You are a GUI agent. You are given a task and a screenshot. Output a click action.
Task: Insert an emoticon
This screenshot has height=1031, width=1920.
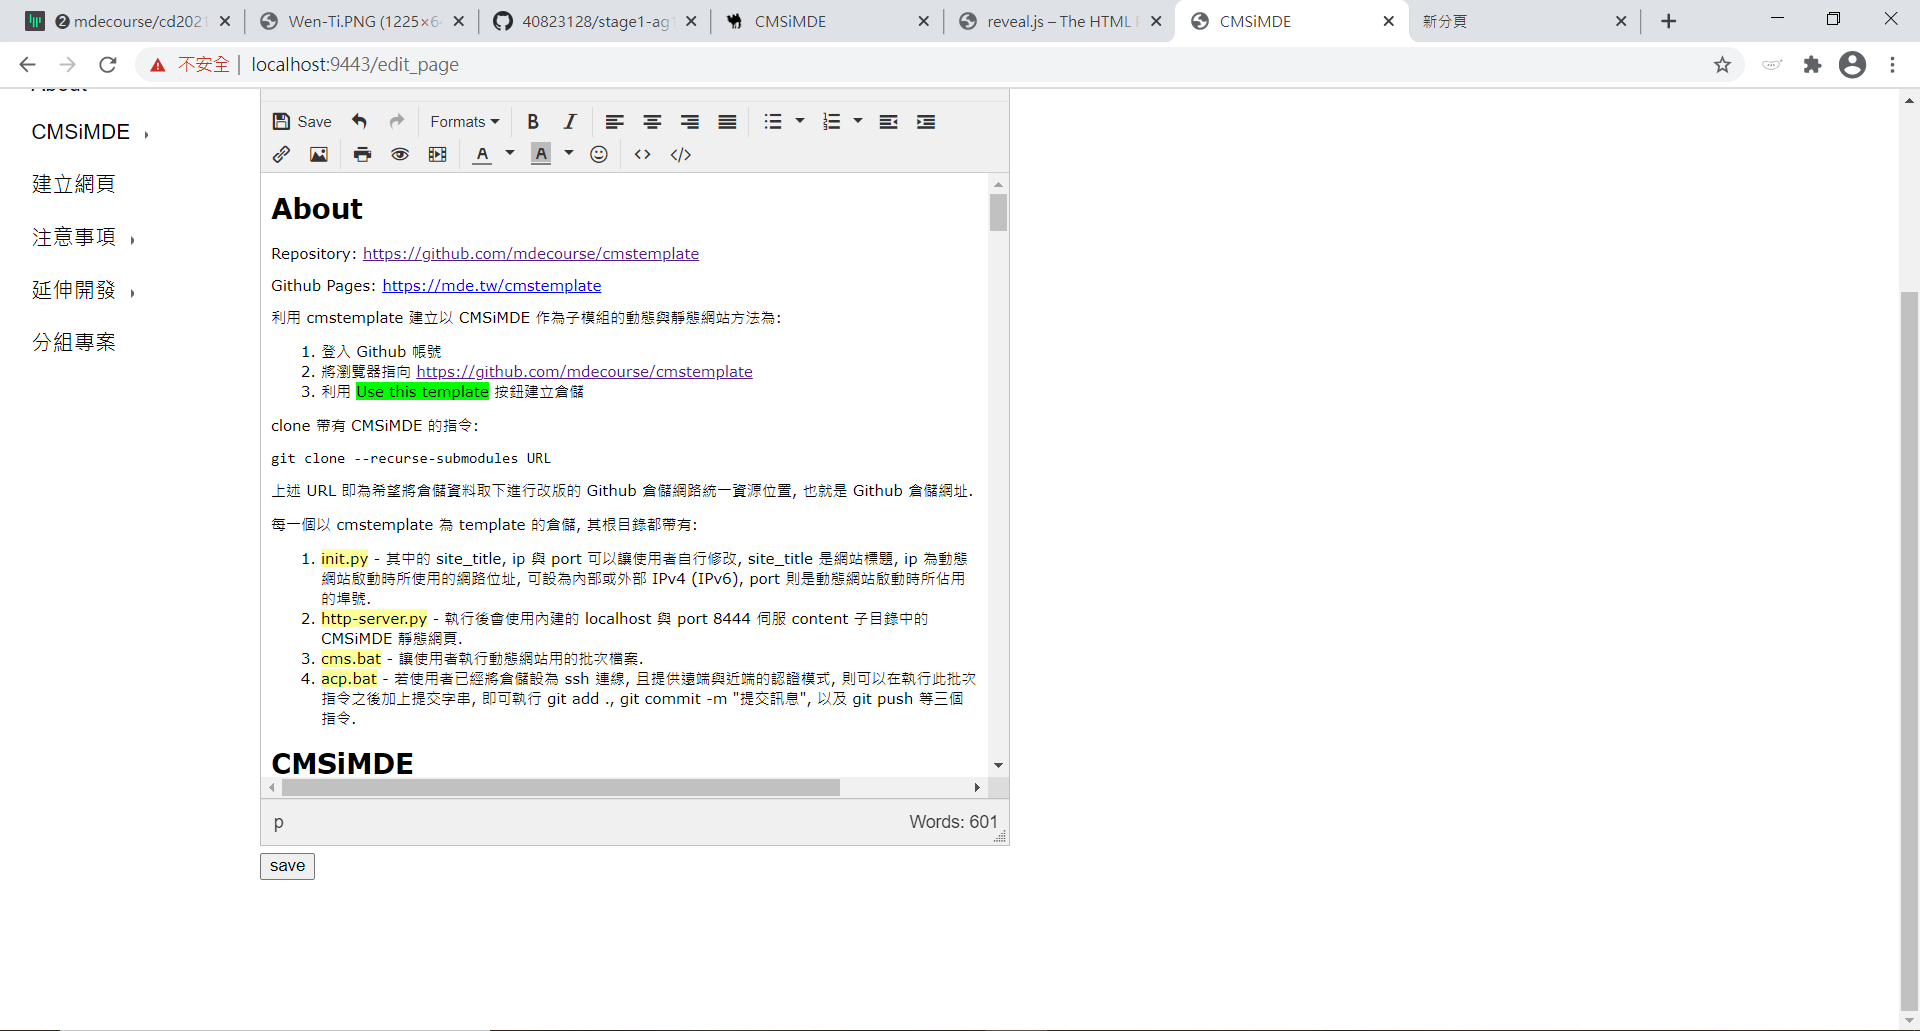point(599,154)
